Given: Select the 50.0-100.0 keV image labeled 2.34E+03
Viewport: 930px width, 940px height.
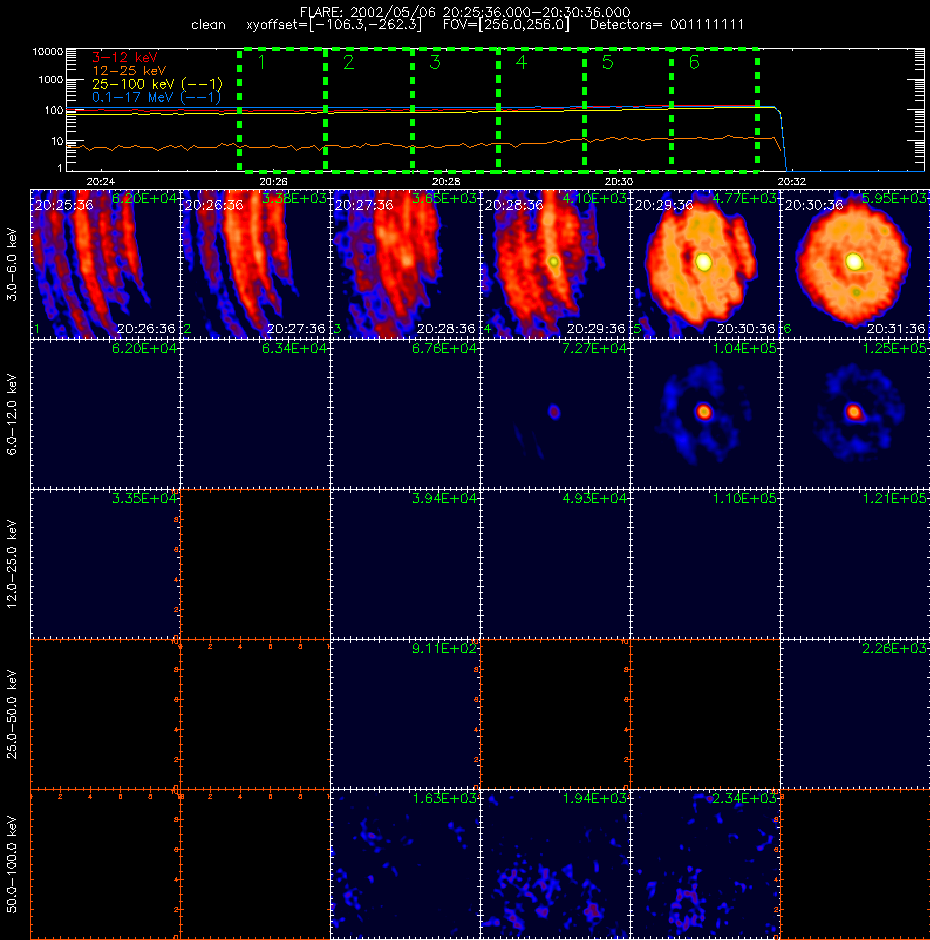Looking at the screenshot, I should (705, 864).
